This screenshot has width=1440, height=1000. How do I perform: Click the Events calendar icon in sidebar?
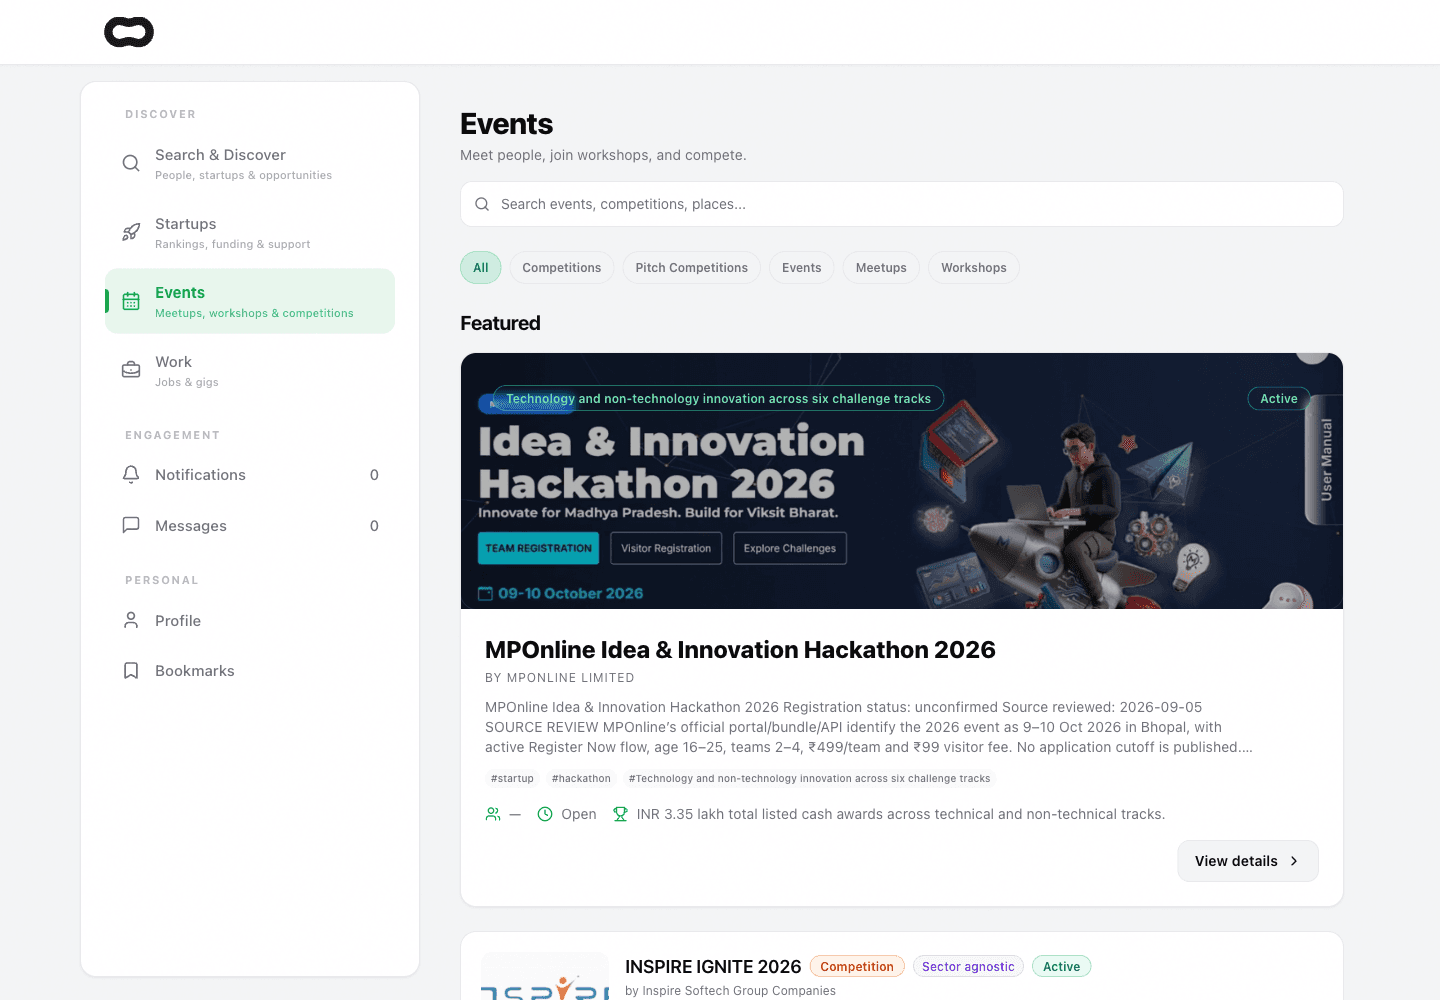click(x=131, y=301)
